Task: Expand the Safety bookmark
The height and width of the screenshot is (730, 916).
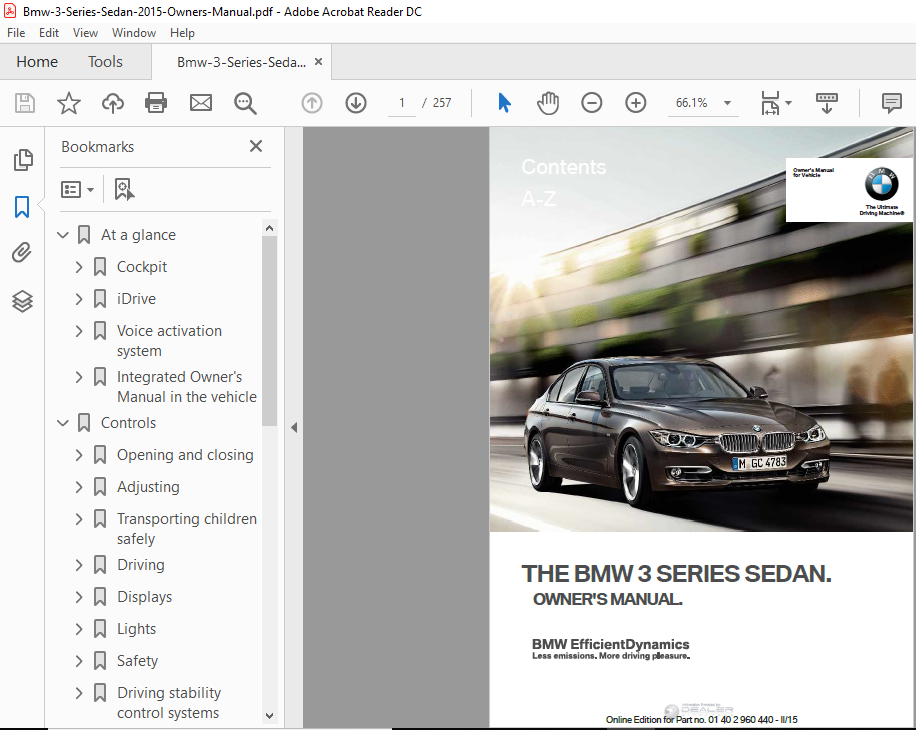Action: click(x=79, y=661)
